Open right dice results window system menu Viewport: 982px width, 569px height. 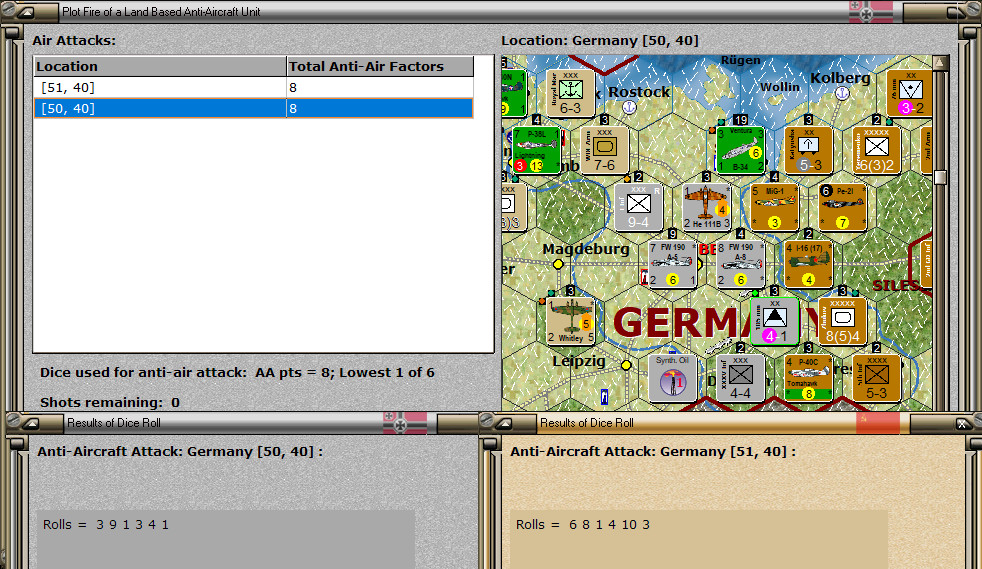503,424
